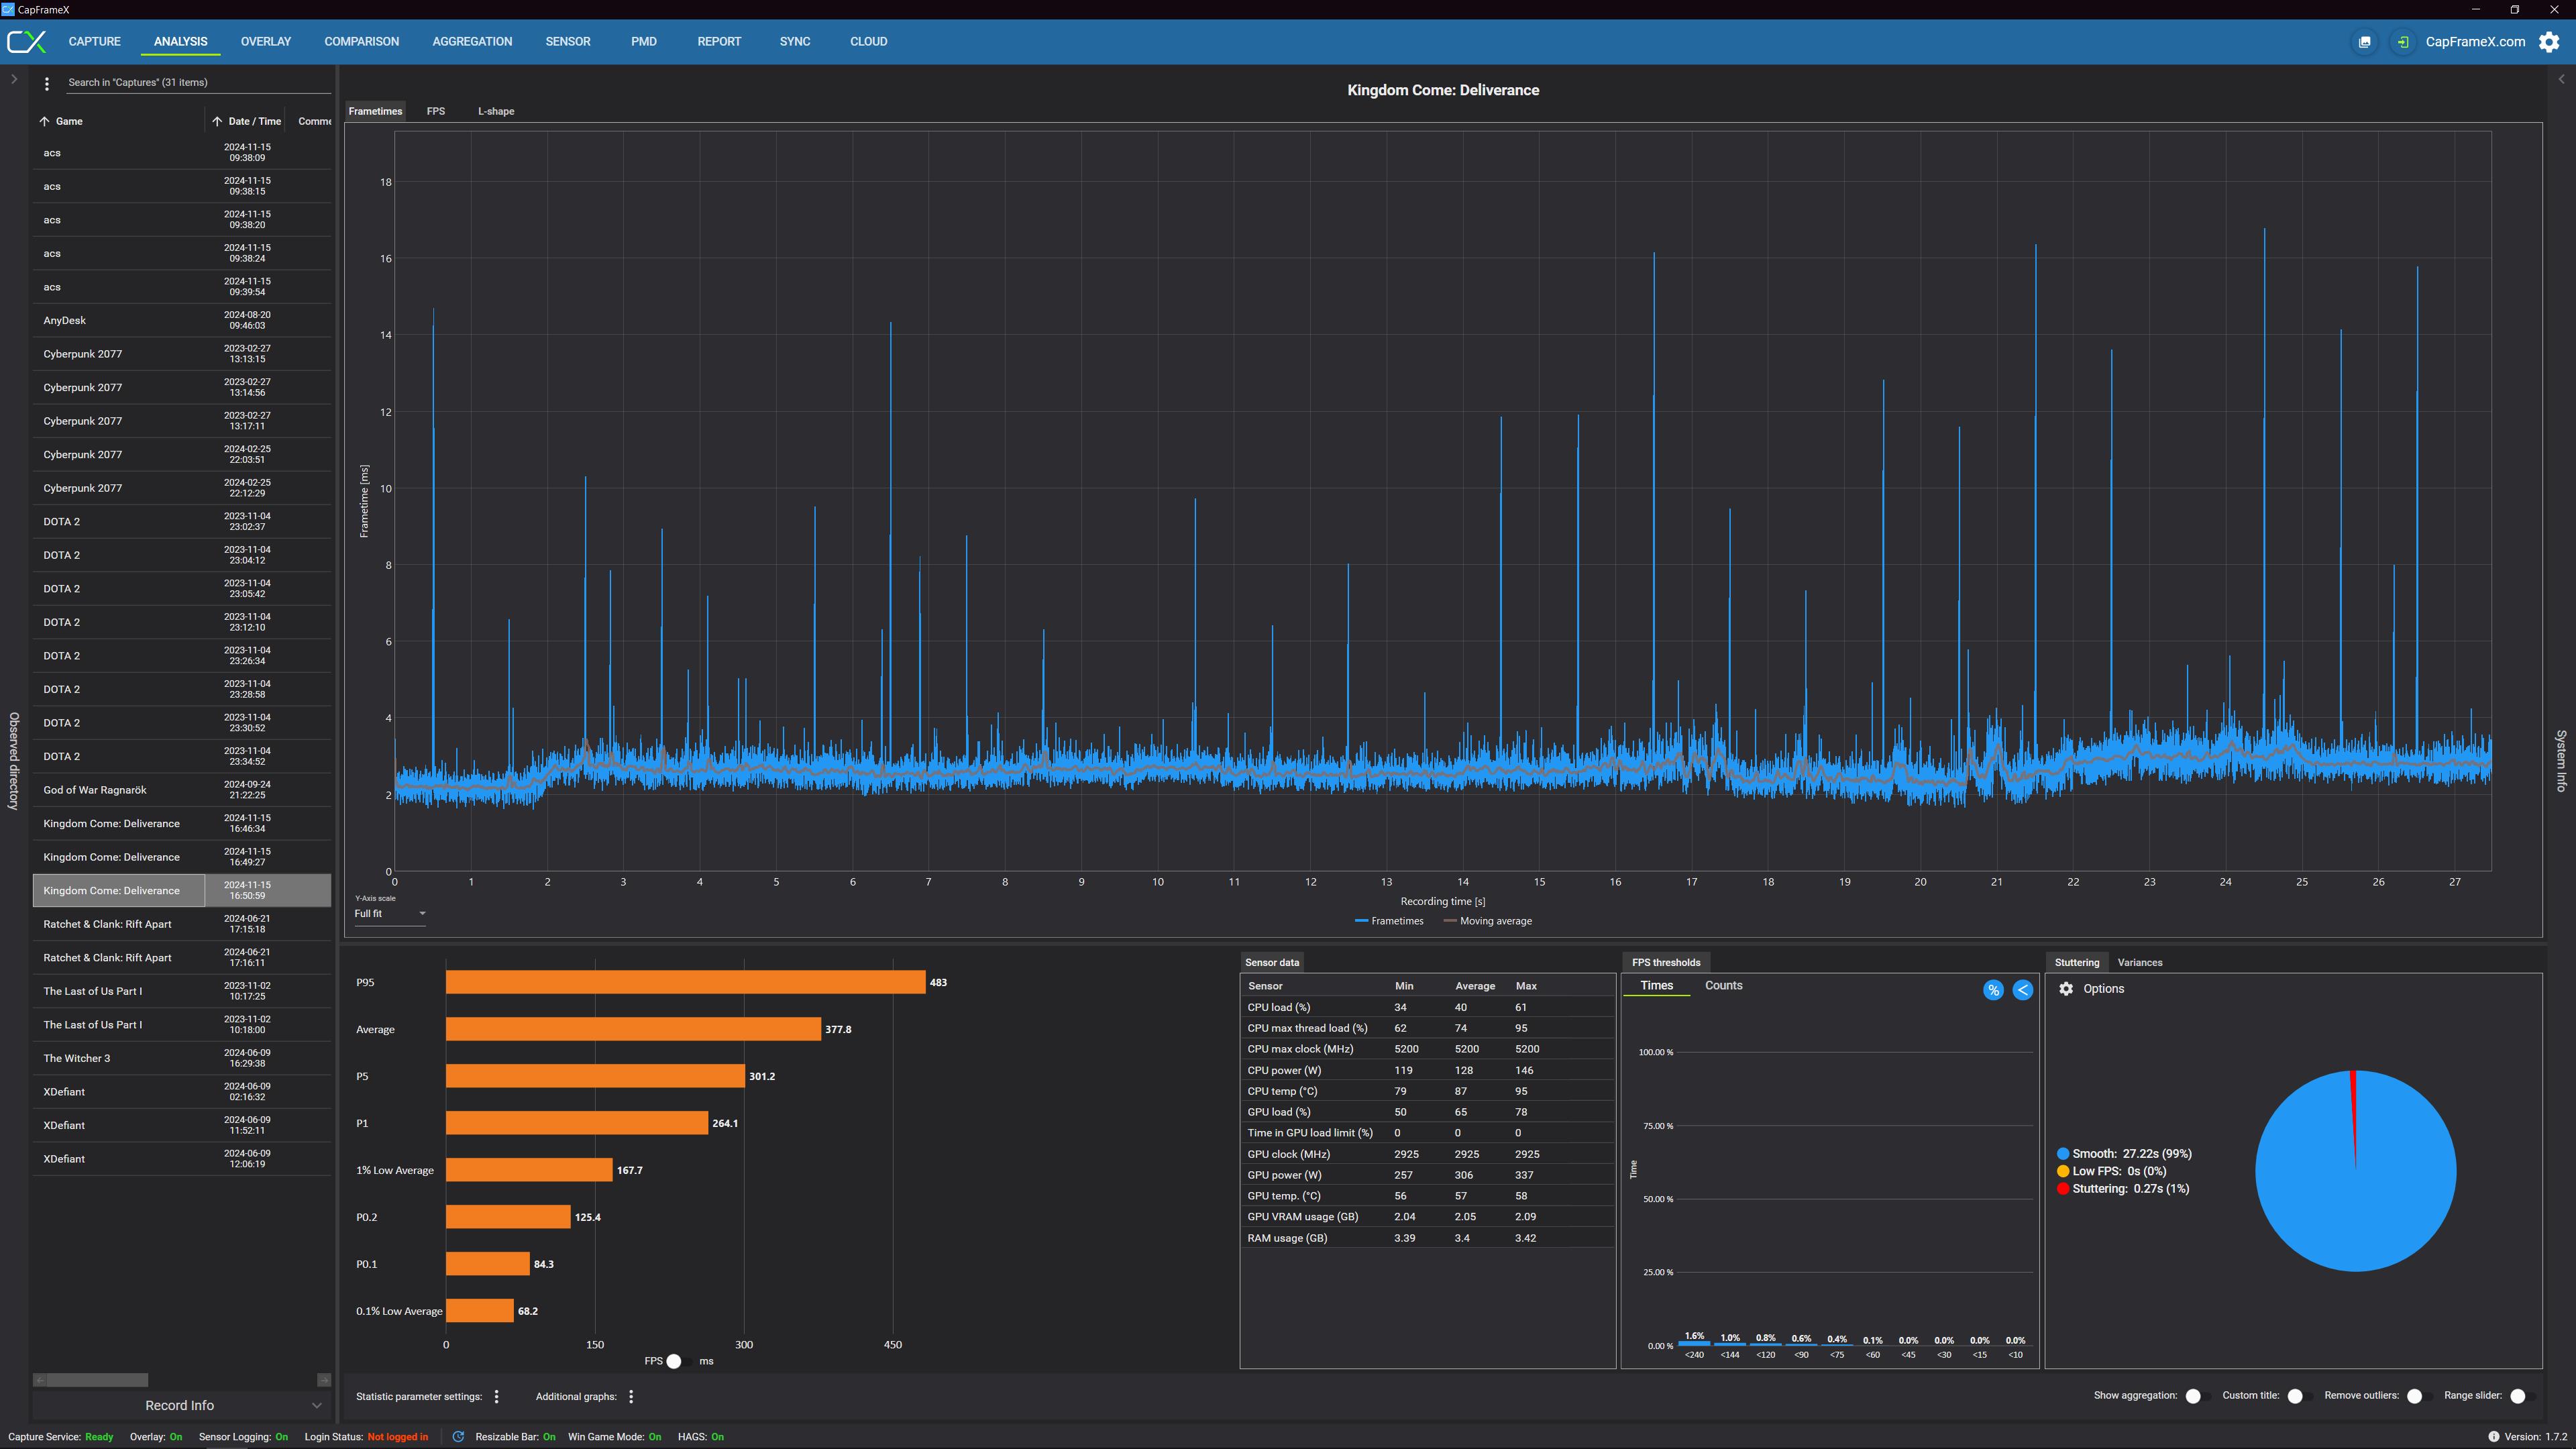Select The Last of Us Part I 10:18:00

point(182,1024)
